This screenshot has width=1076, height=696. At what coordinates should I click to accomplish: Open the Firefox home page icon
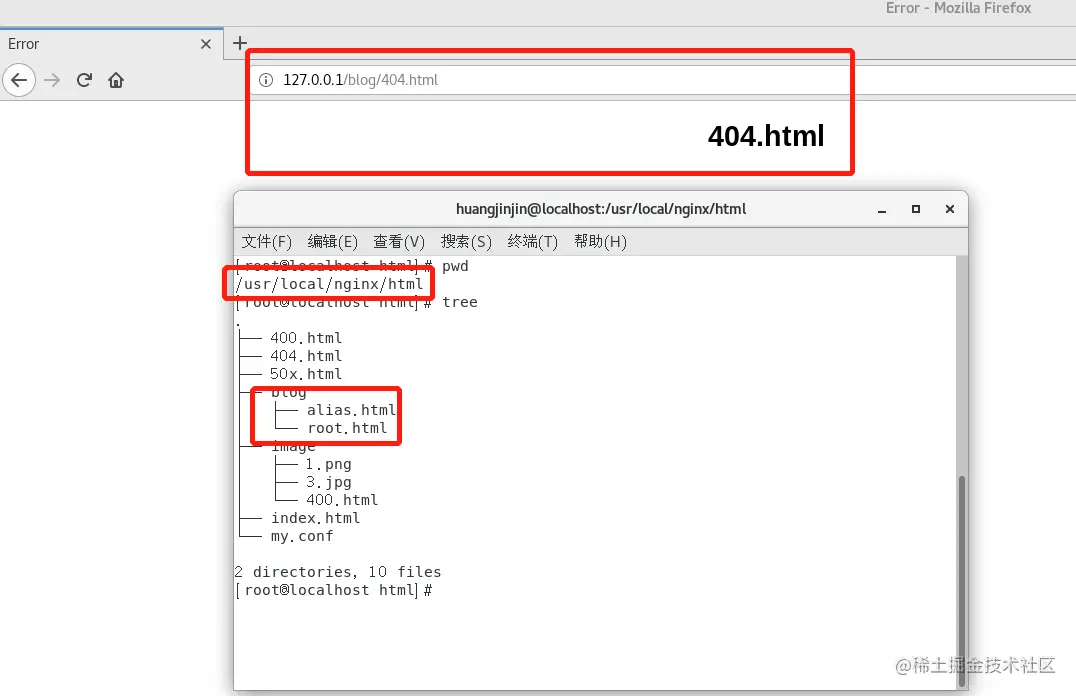116,80
